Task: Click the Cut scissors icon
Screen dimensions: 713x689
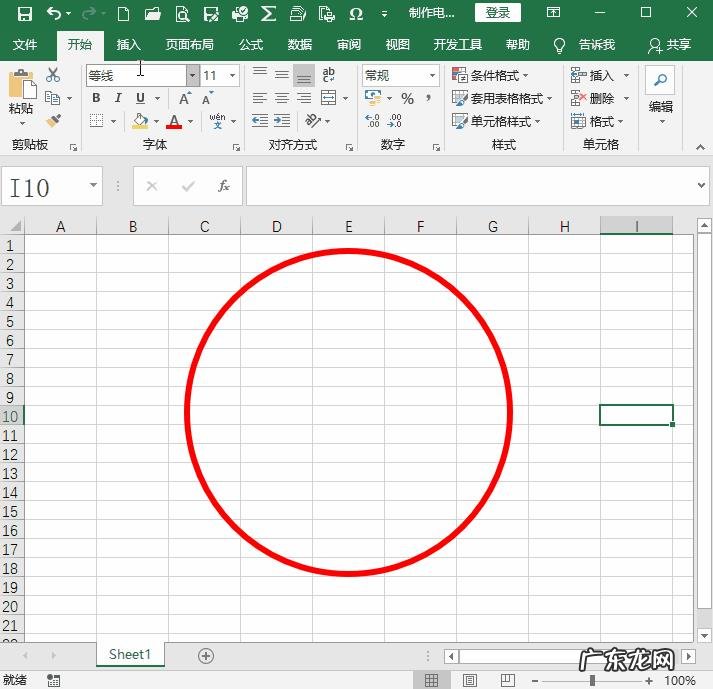Action: (x=53, y=76)
